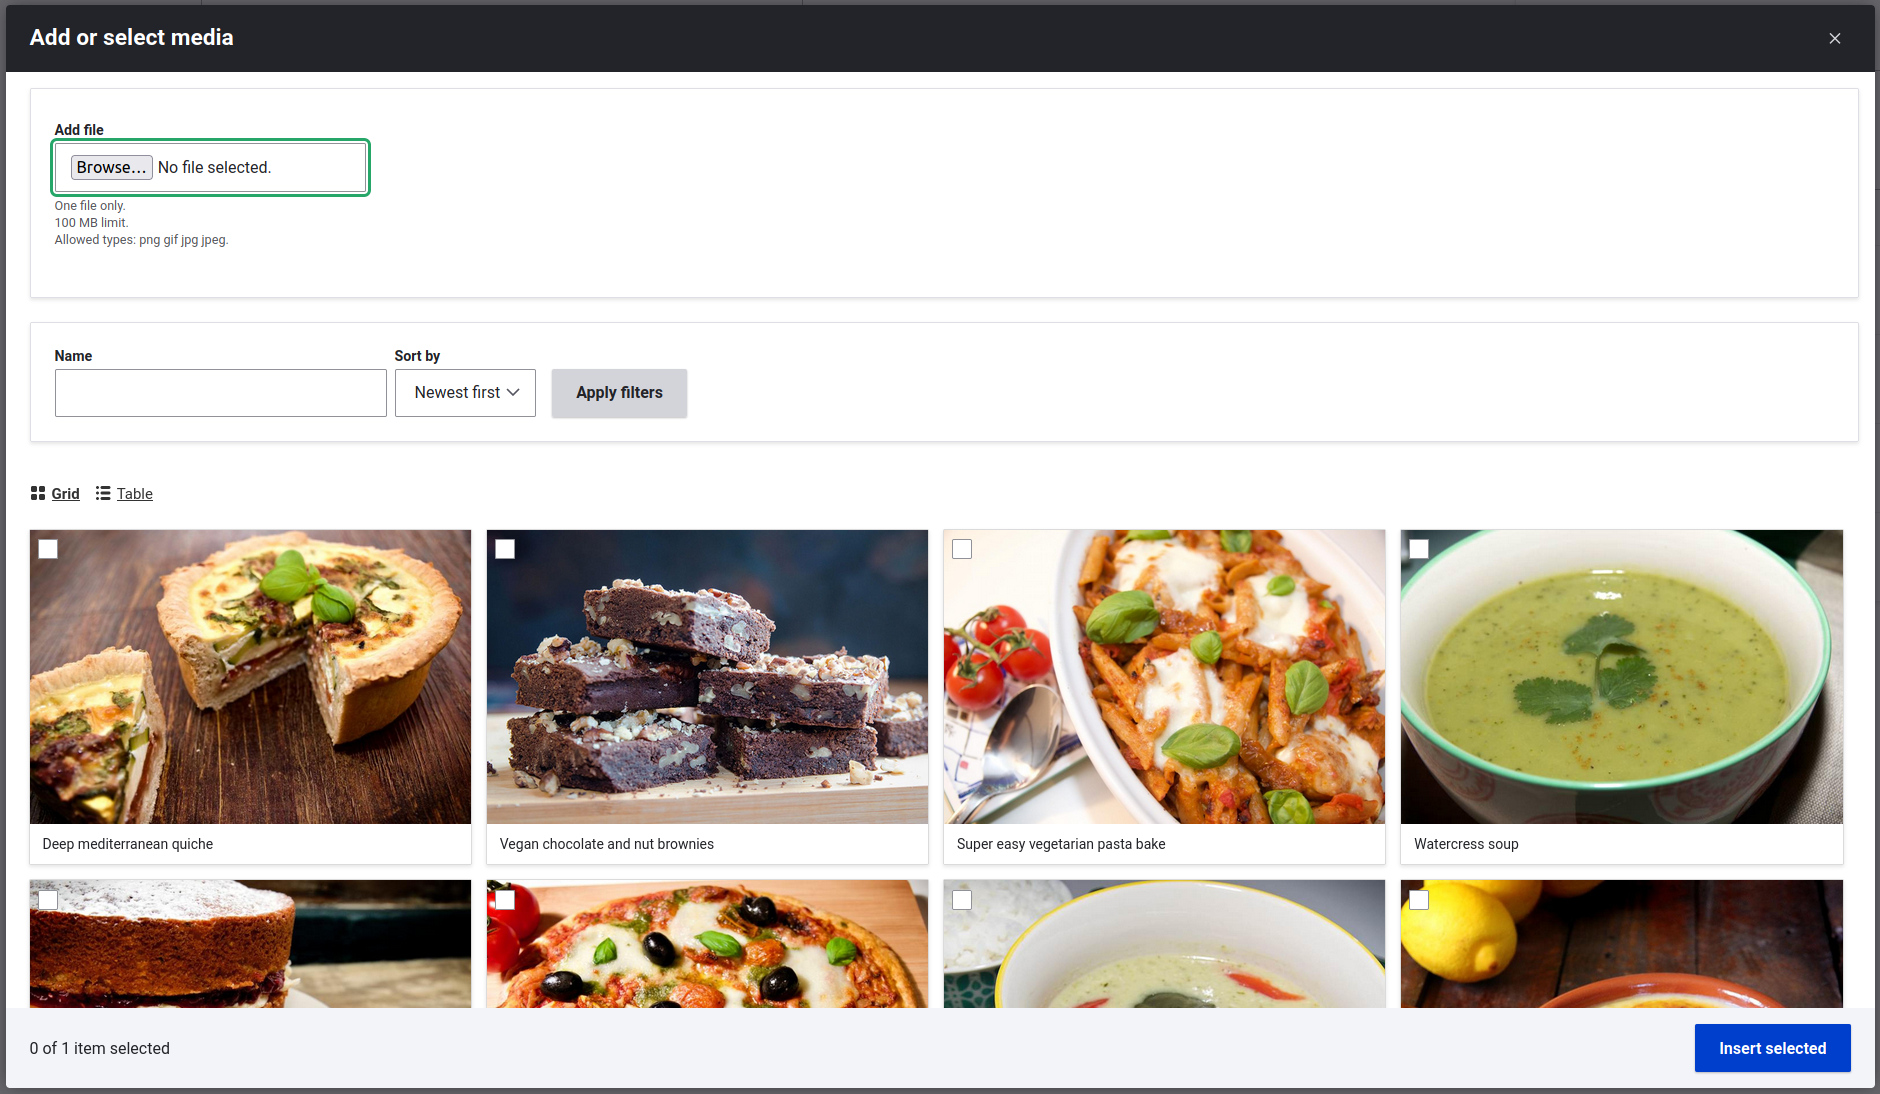Change Newest first sorting option
The width and height of the screenshot is (1880, 1094).
(465, 392)
